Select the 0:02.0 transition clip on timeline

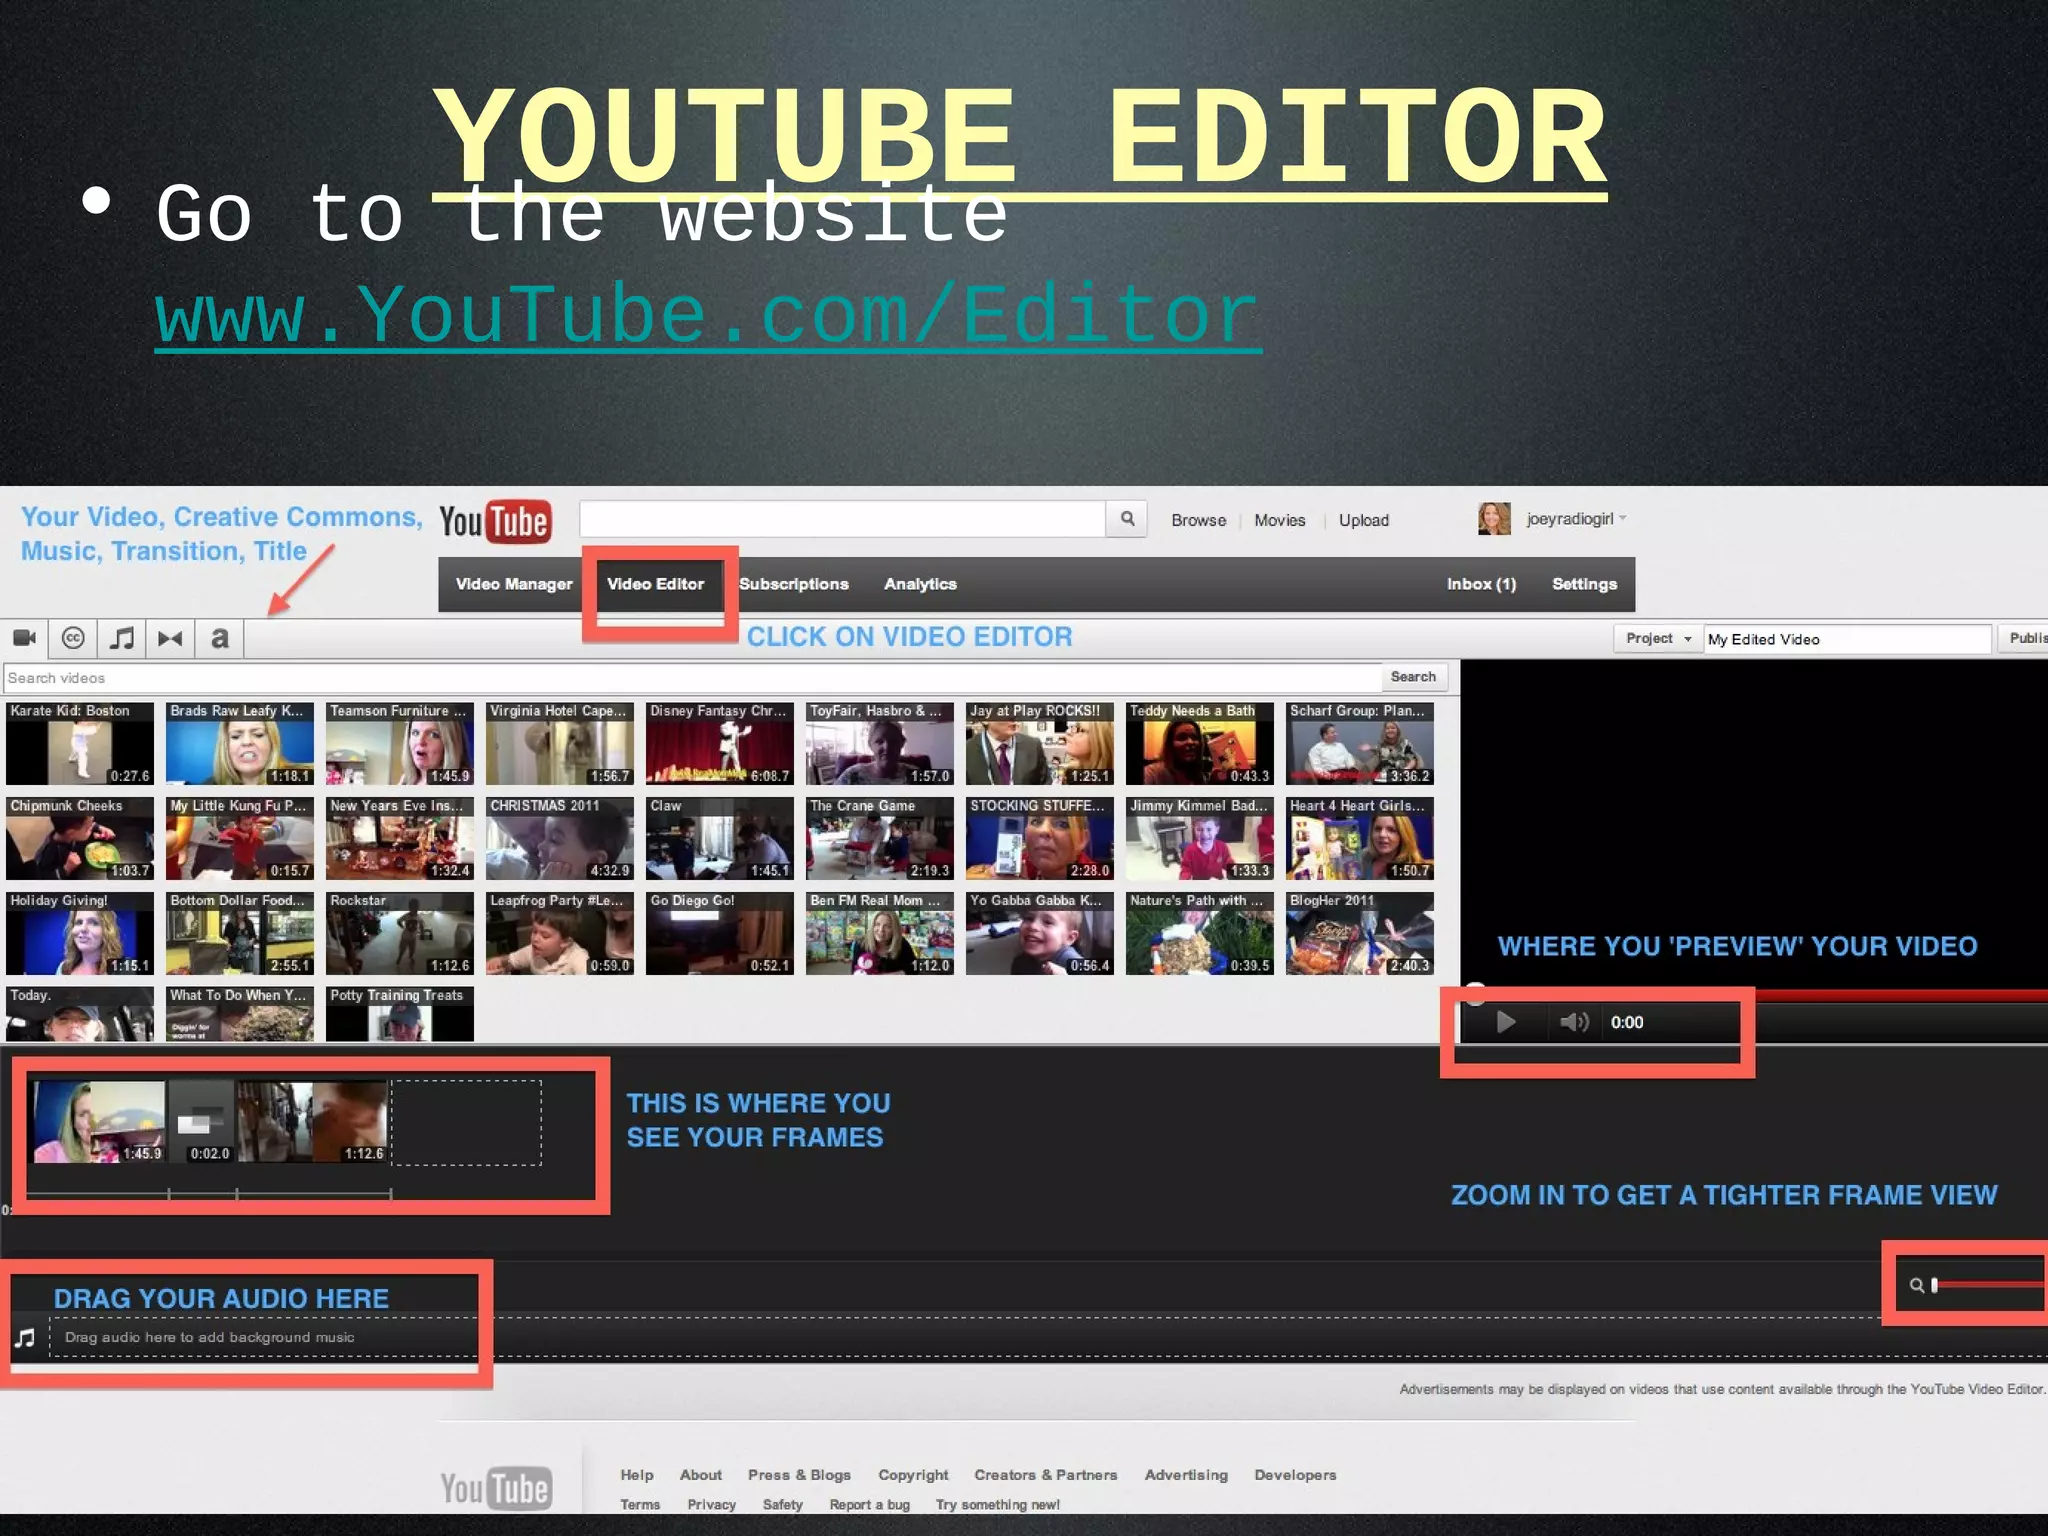click(202, 1122)
